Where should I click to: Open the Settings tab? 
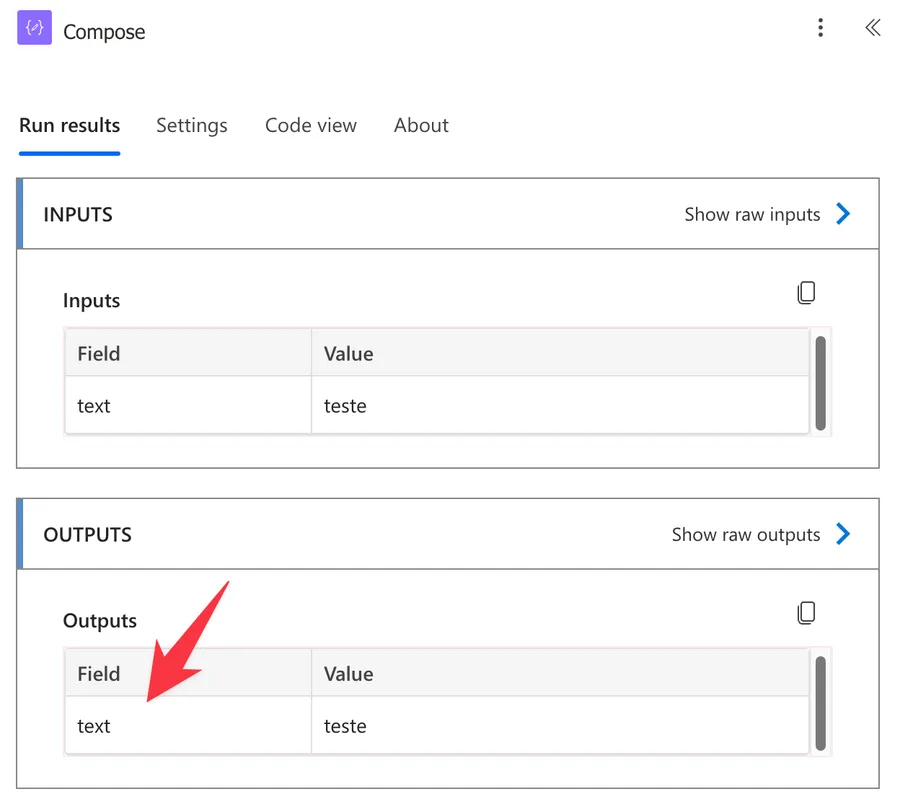[x=191, y=126]
